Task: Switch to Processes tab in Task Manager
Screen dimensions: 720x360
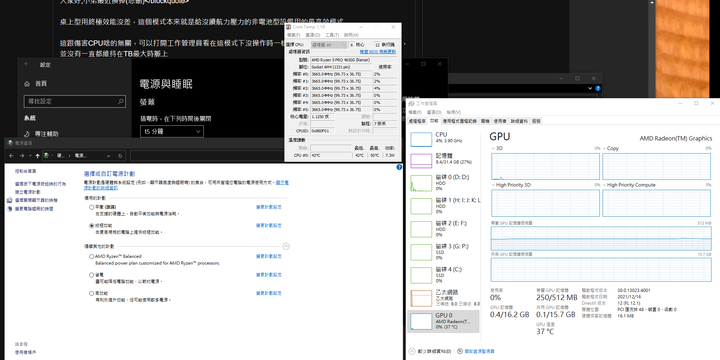Action: pyautogui.click(x=417, y=121)
